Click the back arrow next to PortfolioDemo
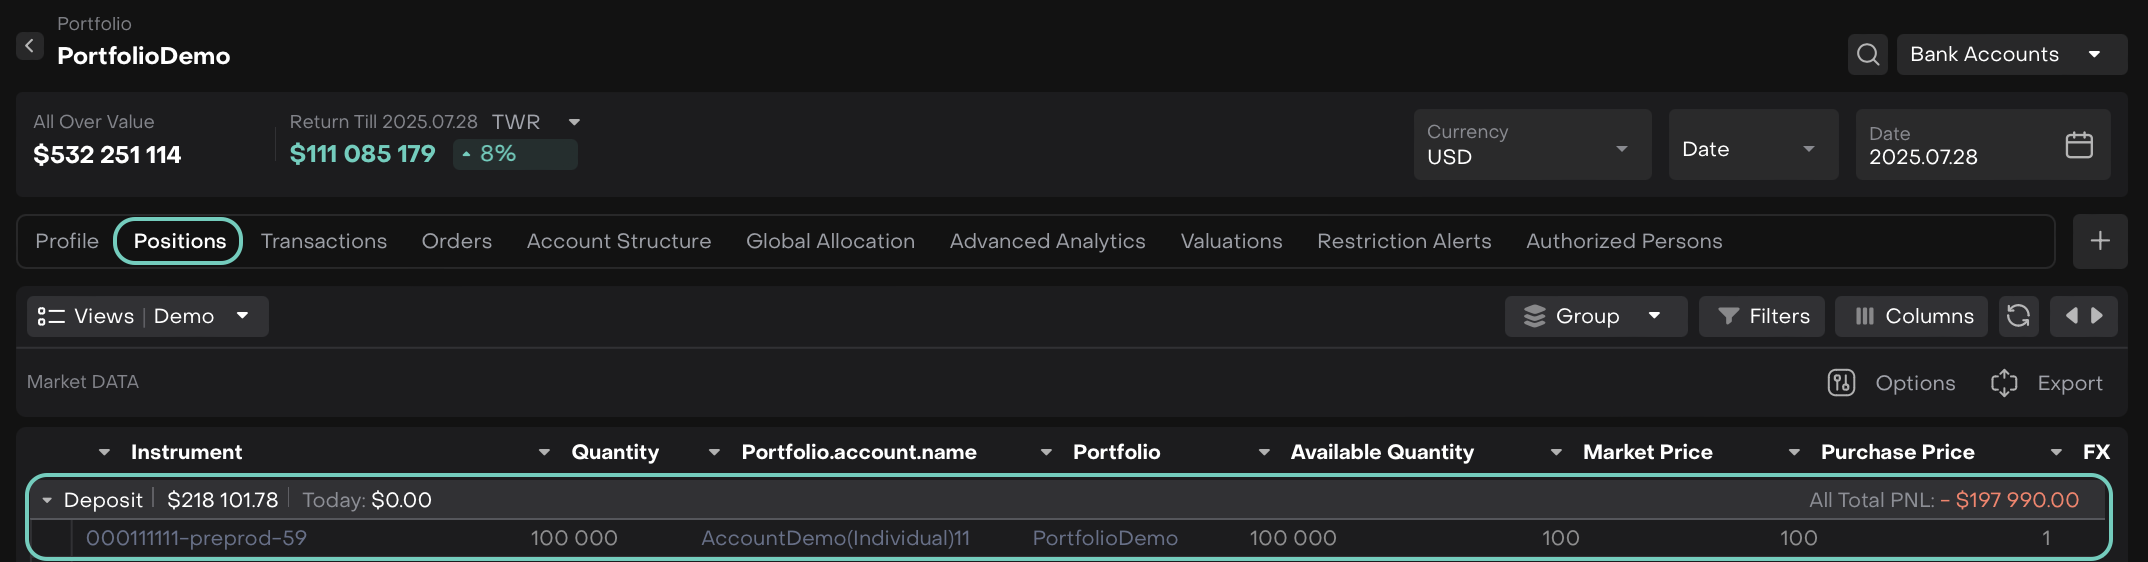2148x562 pixels. point(29,46)
